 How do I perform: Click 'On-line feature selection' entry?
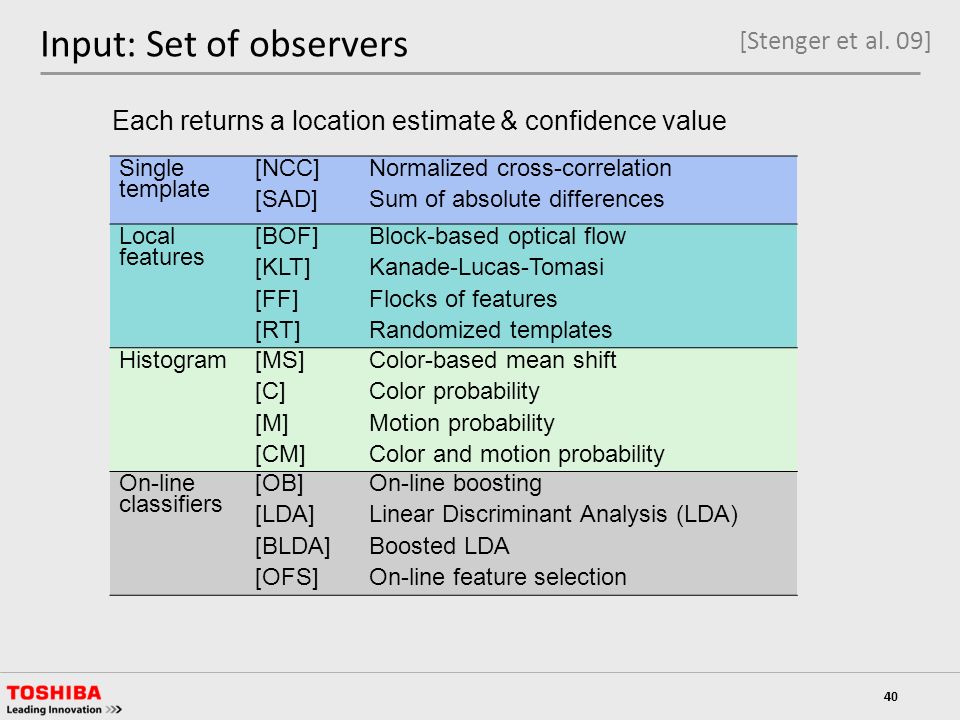coord(498,577)
